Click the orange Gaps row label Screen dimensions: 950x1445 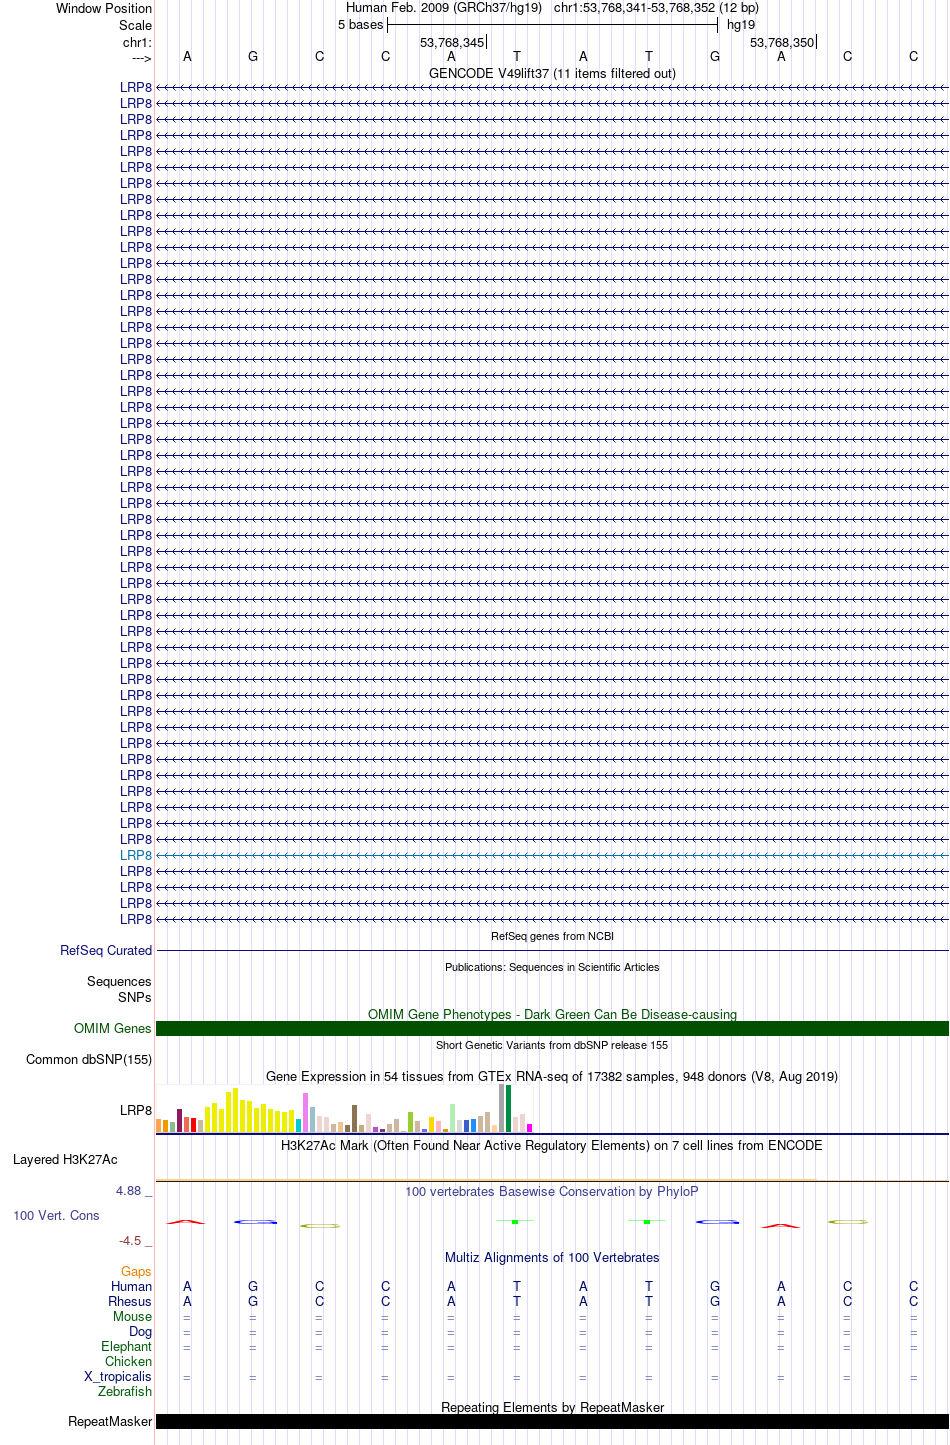pyautogui.click(x=136, y=1272)
